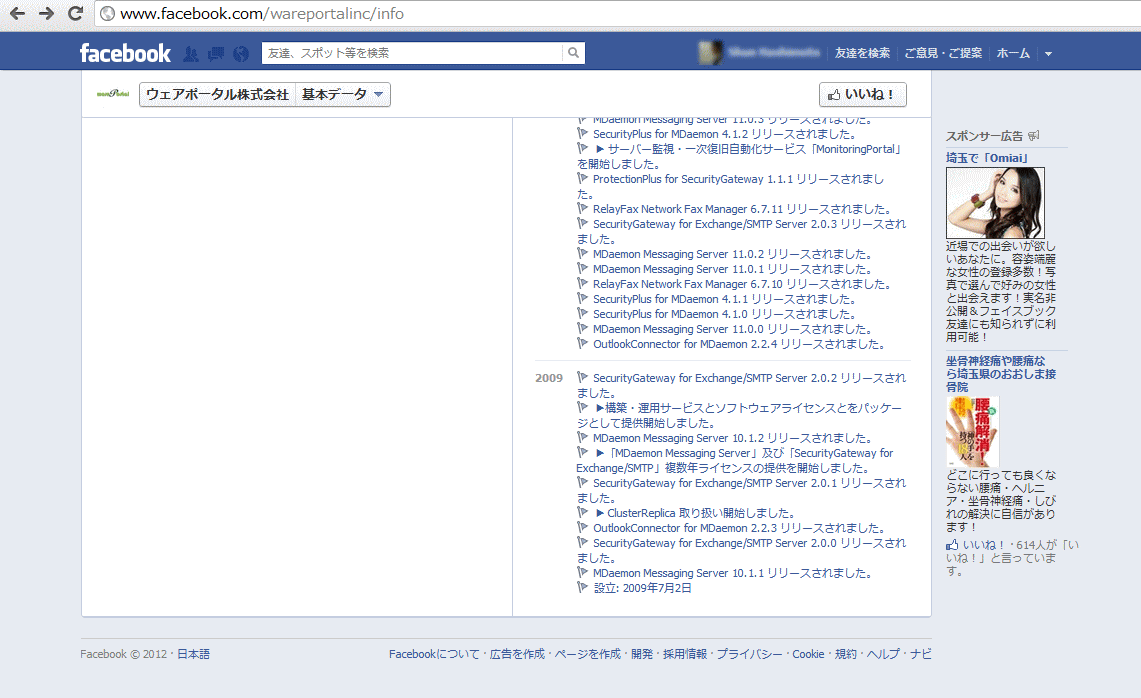Click the 2009 year label
Viewport: 1141px width, 698px height.
tap(549, 378)
